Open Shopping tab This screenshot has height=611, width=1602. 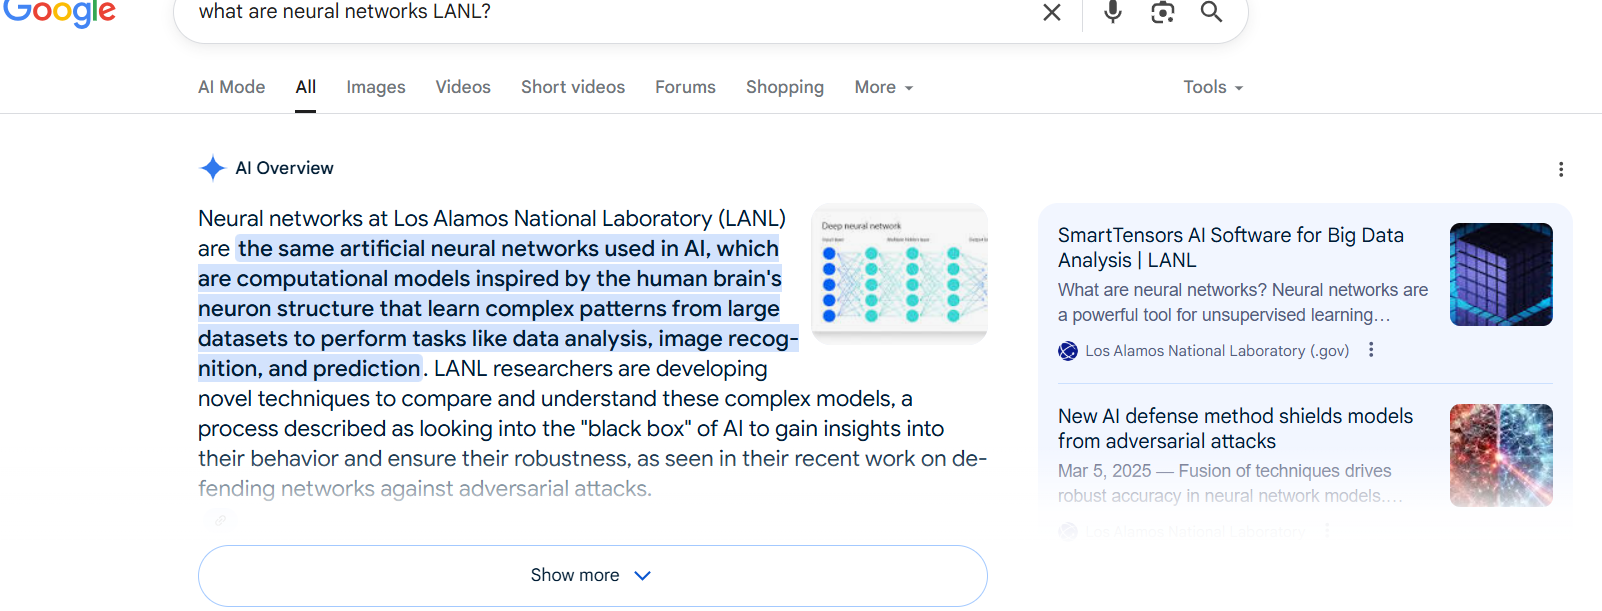coord(785,87)
